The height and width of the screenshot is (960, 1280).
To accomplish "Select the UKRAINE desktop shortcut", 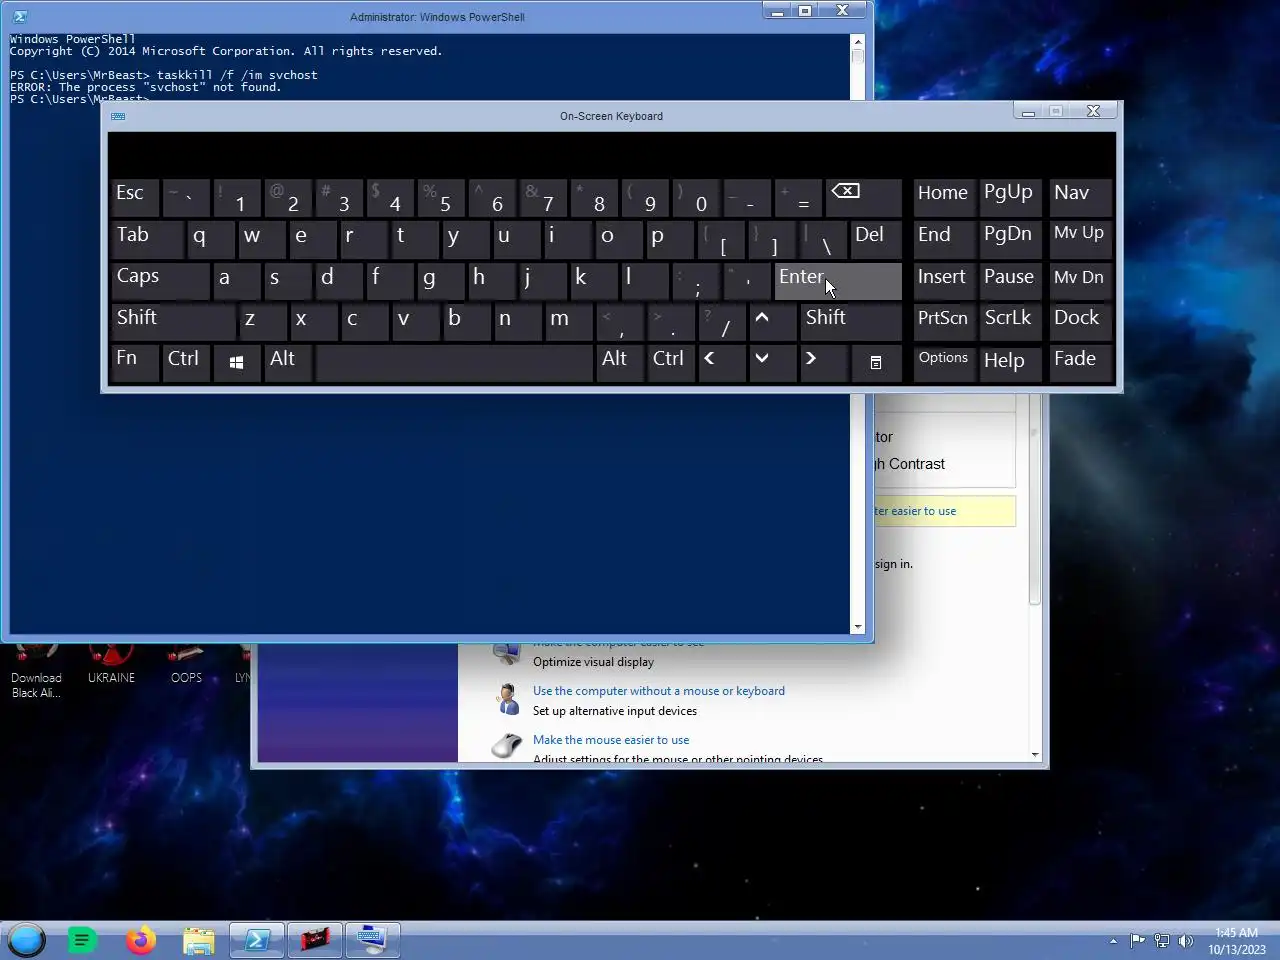I will tap(111, 664).
